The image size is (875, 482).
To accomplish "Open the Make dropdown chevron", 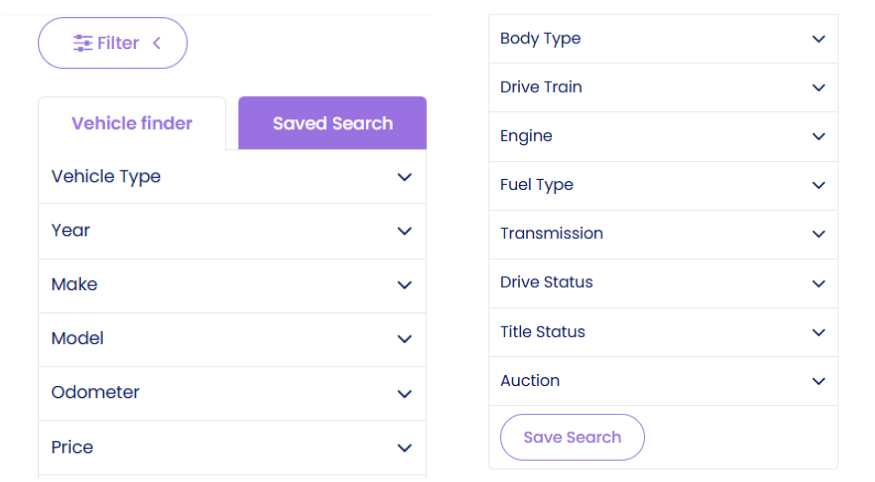I will pyautogui.click(x=404, y=285).
